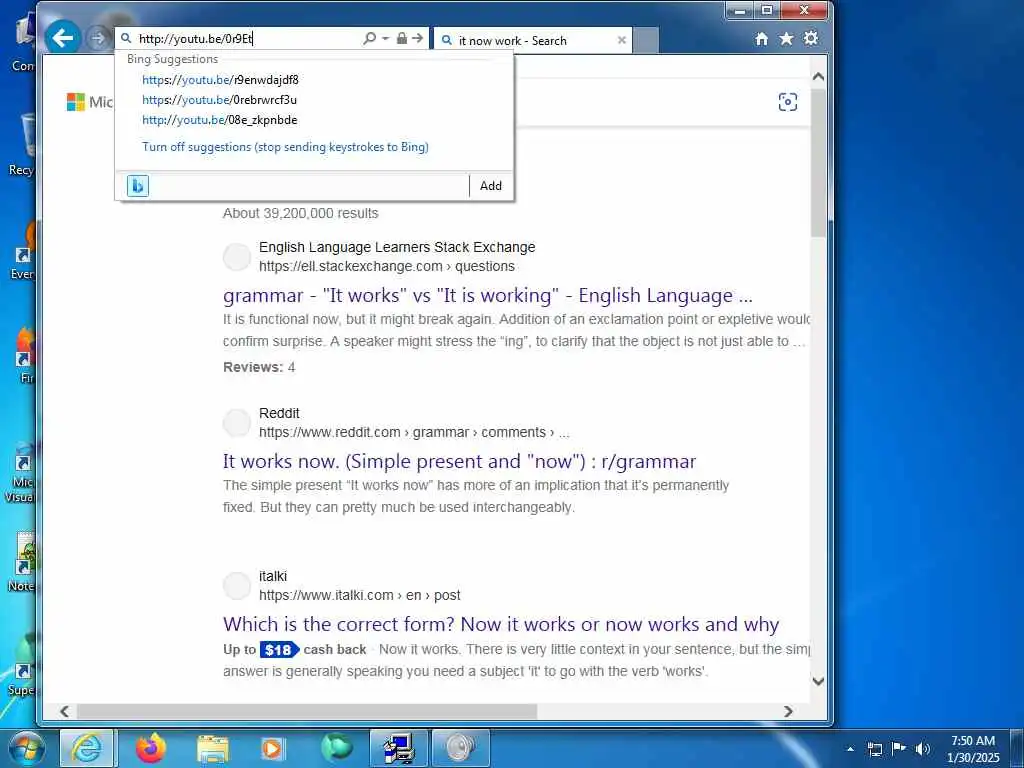Click the Stack Exchange site favicon
Screen dimensions: 1024x768
click(x=236, y=257)
